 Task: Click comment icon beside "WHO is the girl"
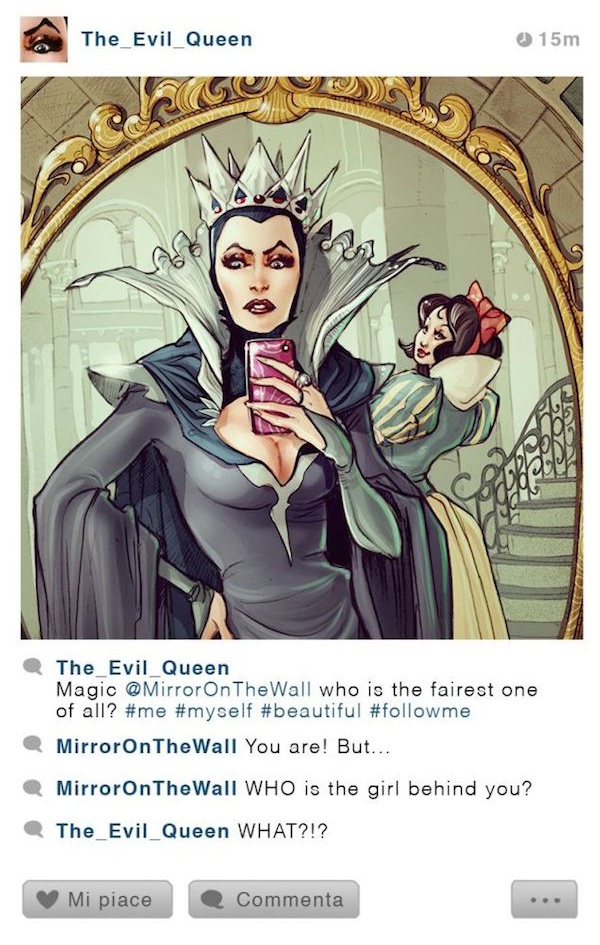[33, 786]
